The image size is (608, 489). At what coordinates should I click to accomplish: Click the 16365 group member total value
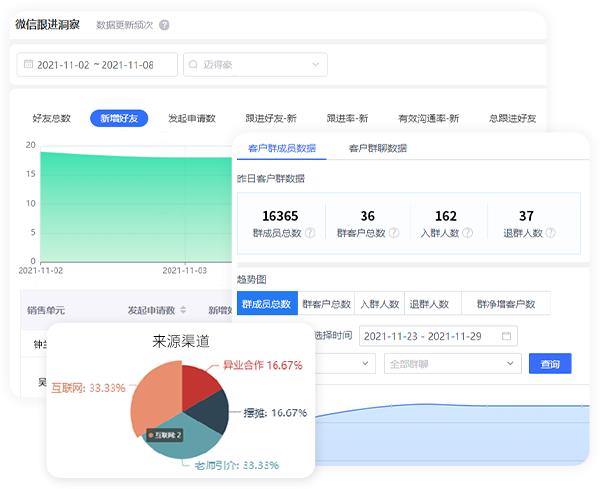[280, 216]
